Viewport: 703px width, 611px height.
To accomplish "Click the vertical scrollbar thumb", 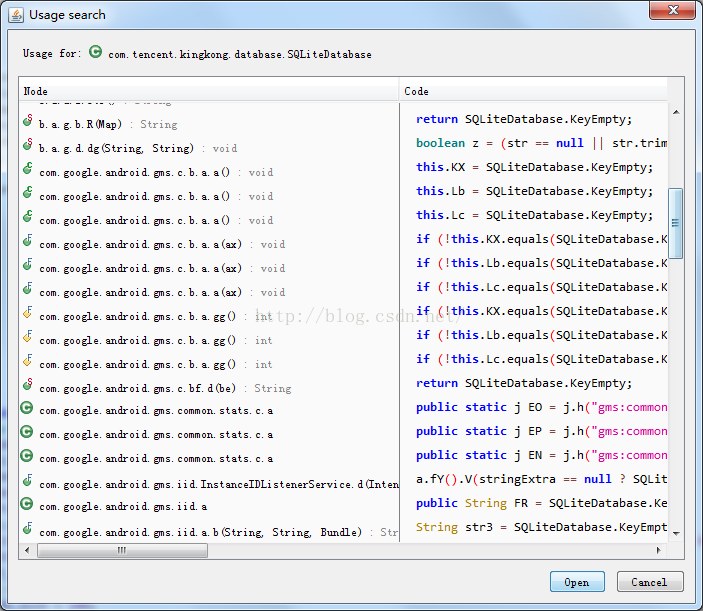I will click(676, 223).
